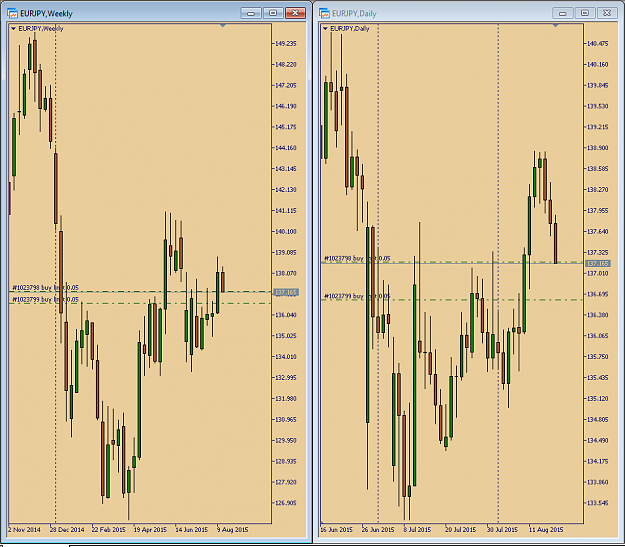
Task: Click price level 135.120 on Daily axis
Action: [x=597, y=399]
